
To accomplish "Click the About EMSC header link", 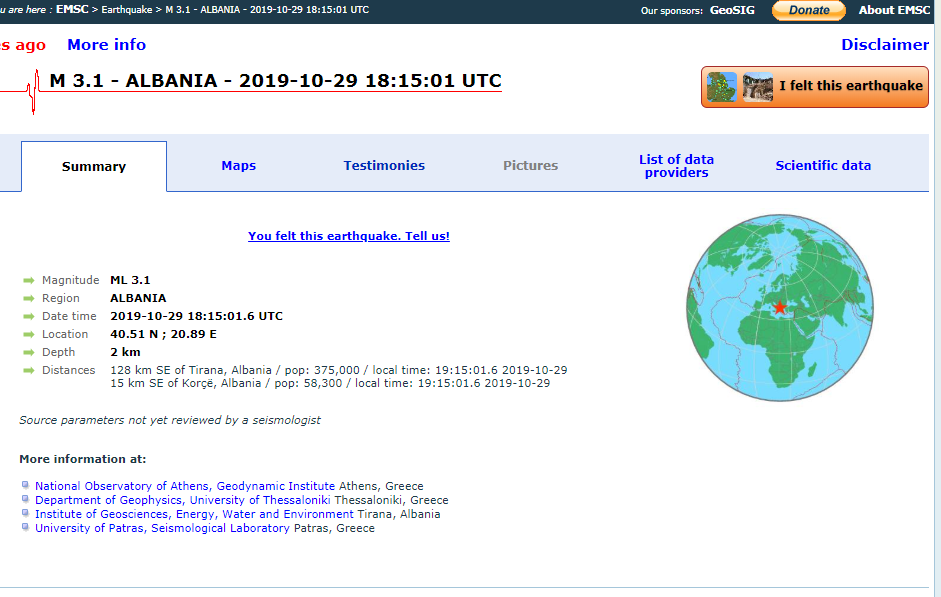I will click(x=894, y=10).
